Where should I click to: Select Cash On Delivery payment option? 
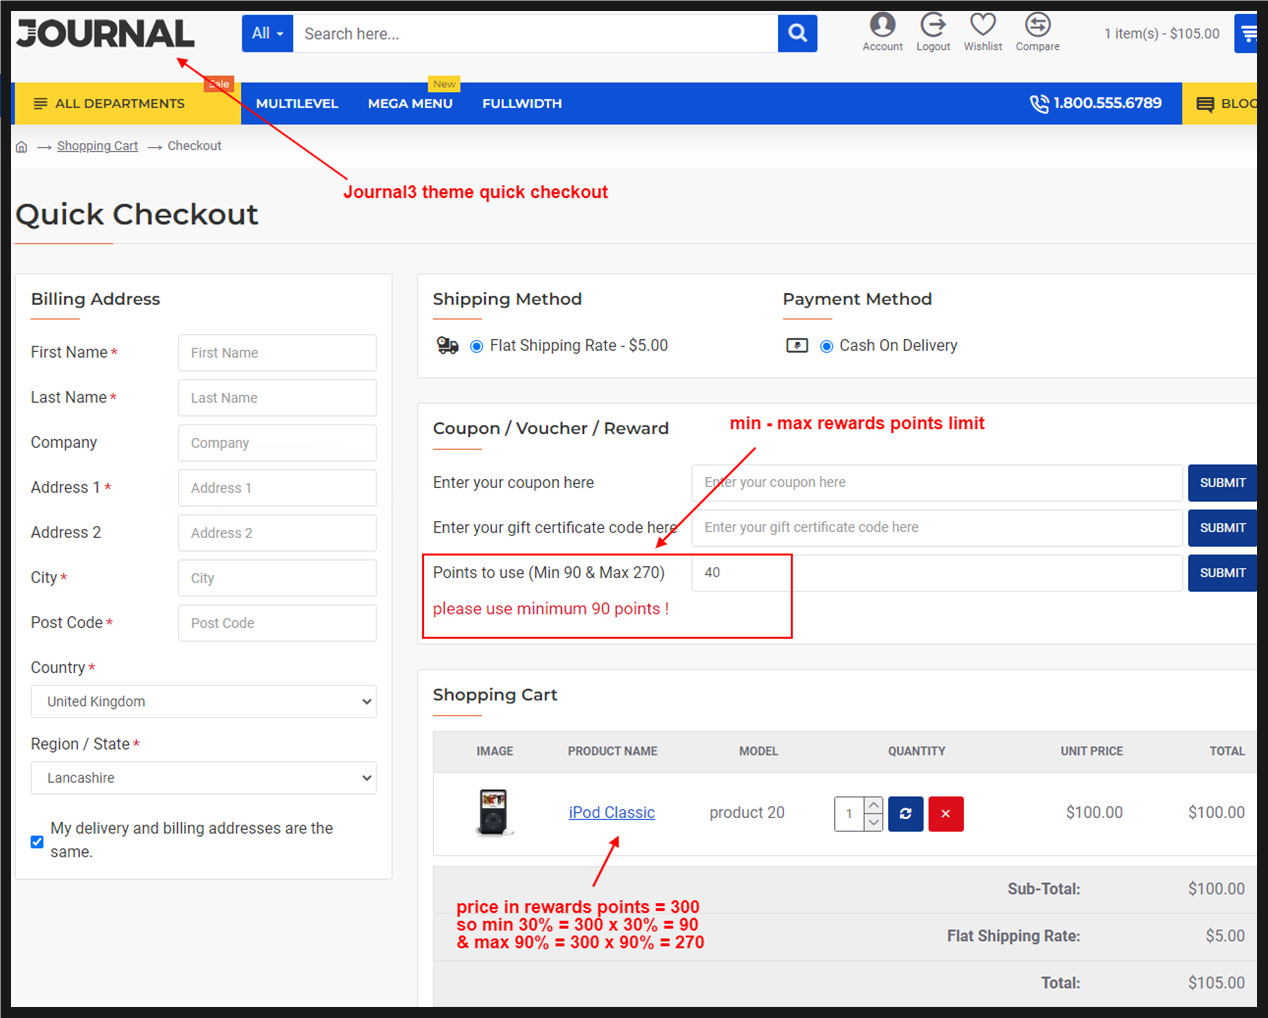click(826, 346)
